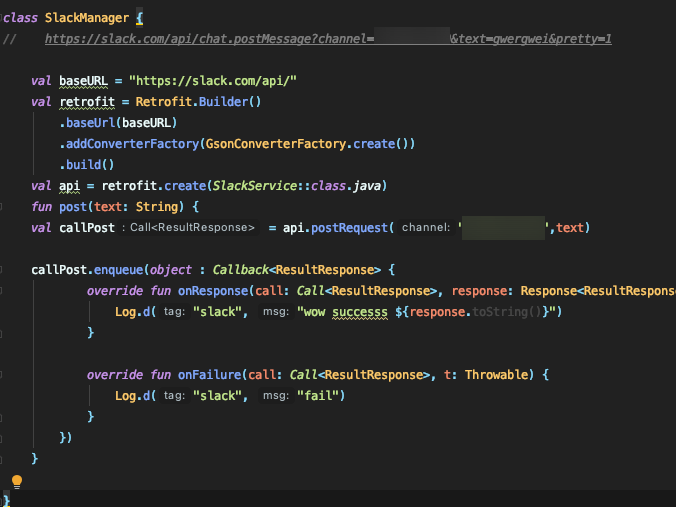The image size is (676, 507).
Task: Click the "slack" tag in onFailure Log.d
Action: coord(217,396)
